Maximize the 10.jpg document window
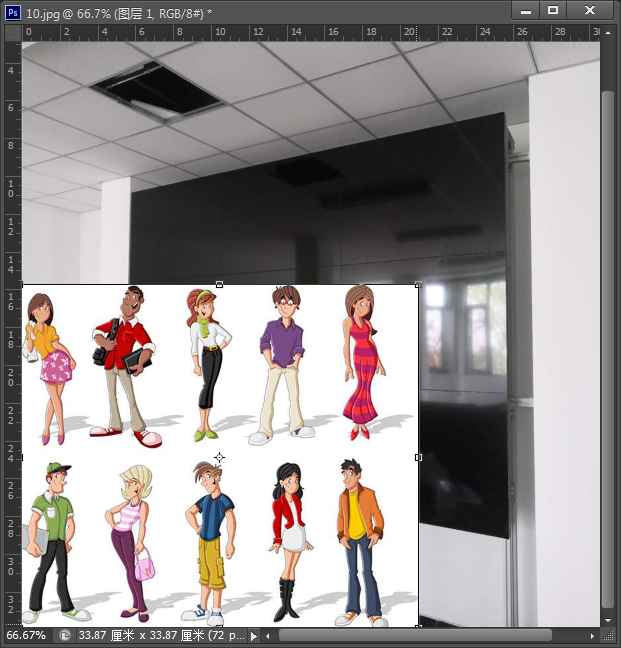This screenshot has height=648, width=621. coord(553,10)
